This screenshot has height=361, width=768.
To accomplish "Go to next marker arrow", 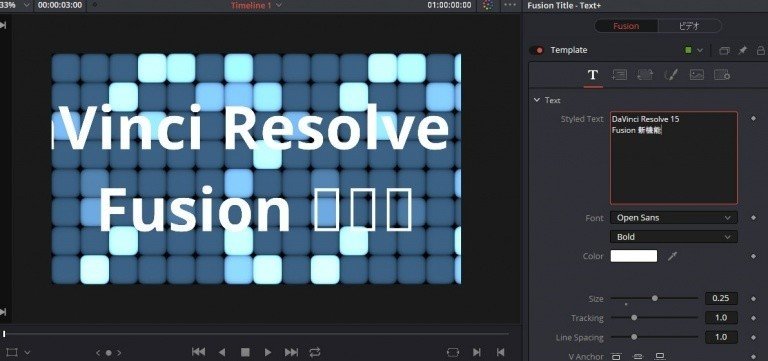I will (119, 352).
